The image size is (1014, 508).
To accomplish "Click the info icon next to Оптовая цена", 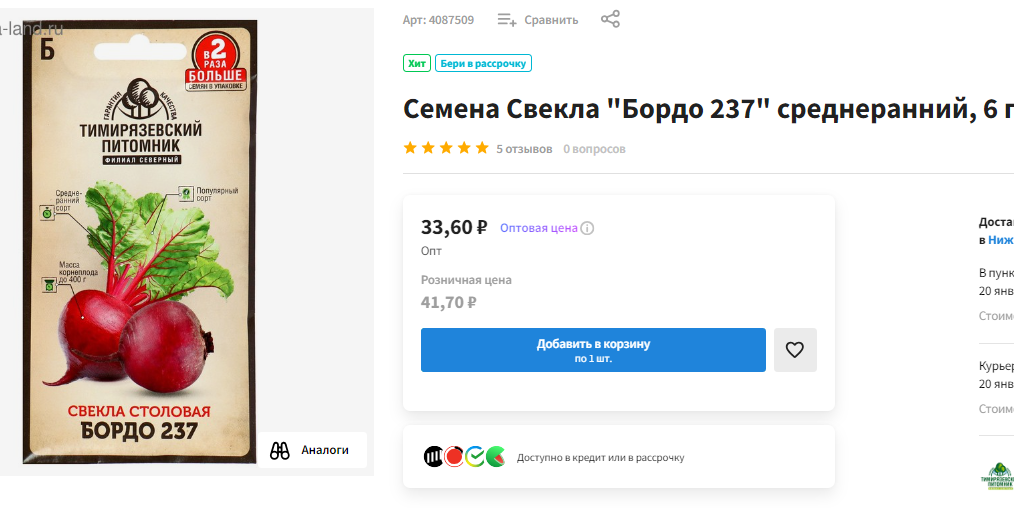I will point(587,228).
